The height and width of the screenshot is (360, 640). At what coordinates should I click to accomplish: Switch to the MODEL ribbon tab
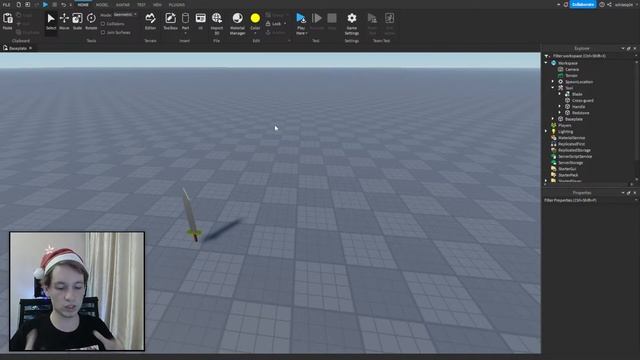[102, 4]
